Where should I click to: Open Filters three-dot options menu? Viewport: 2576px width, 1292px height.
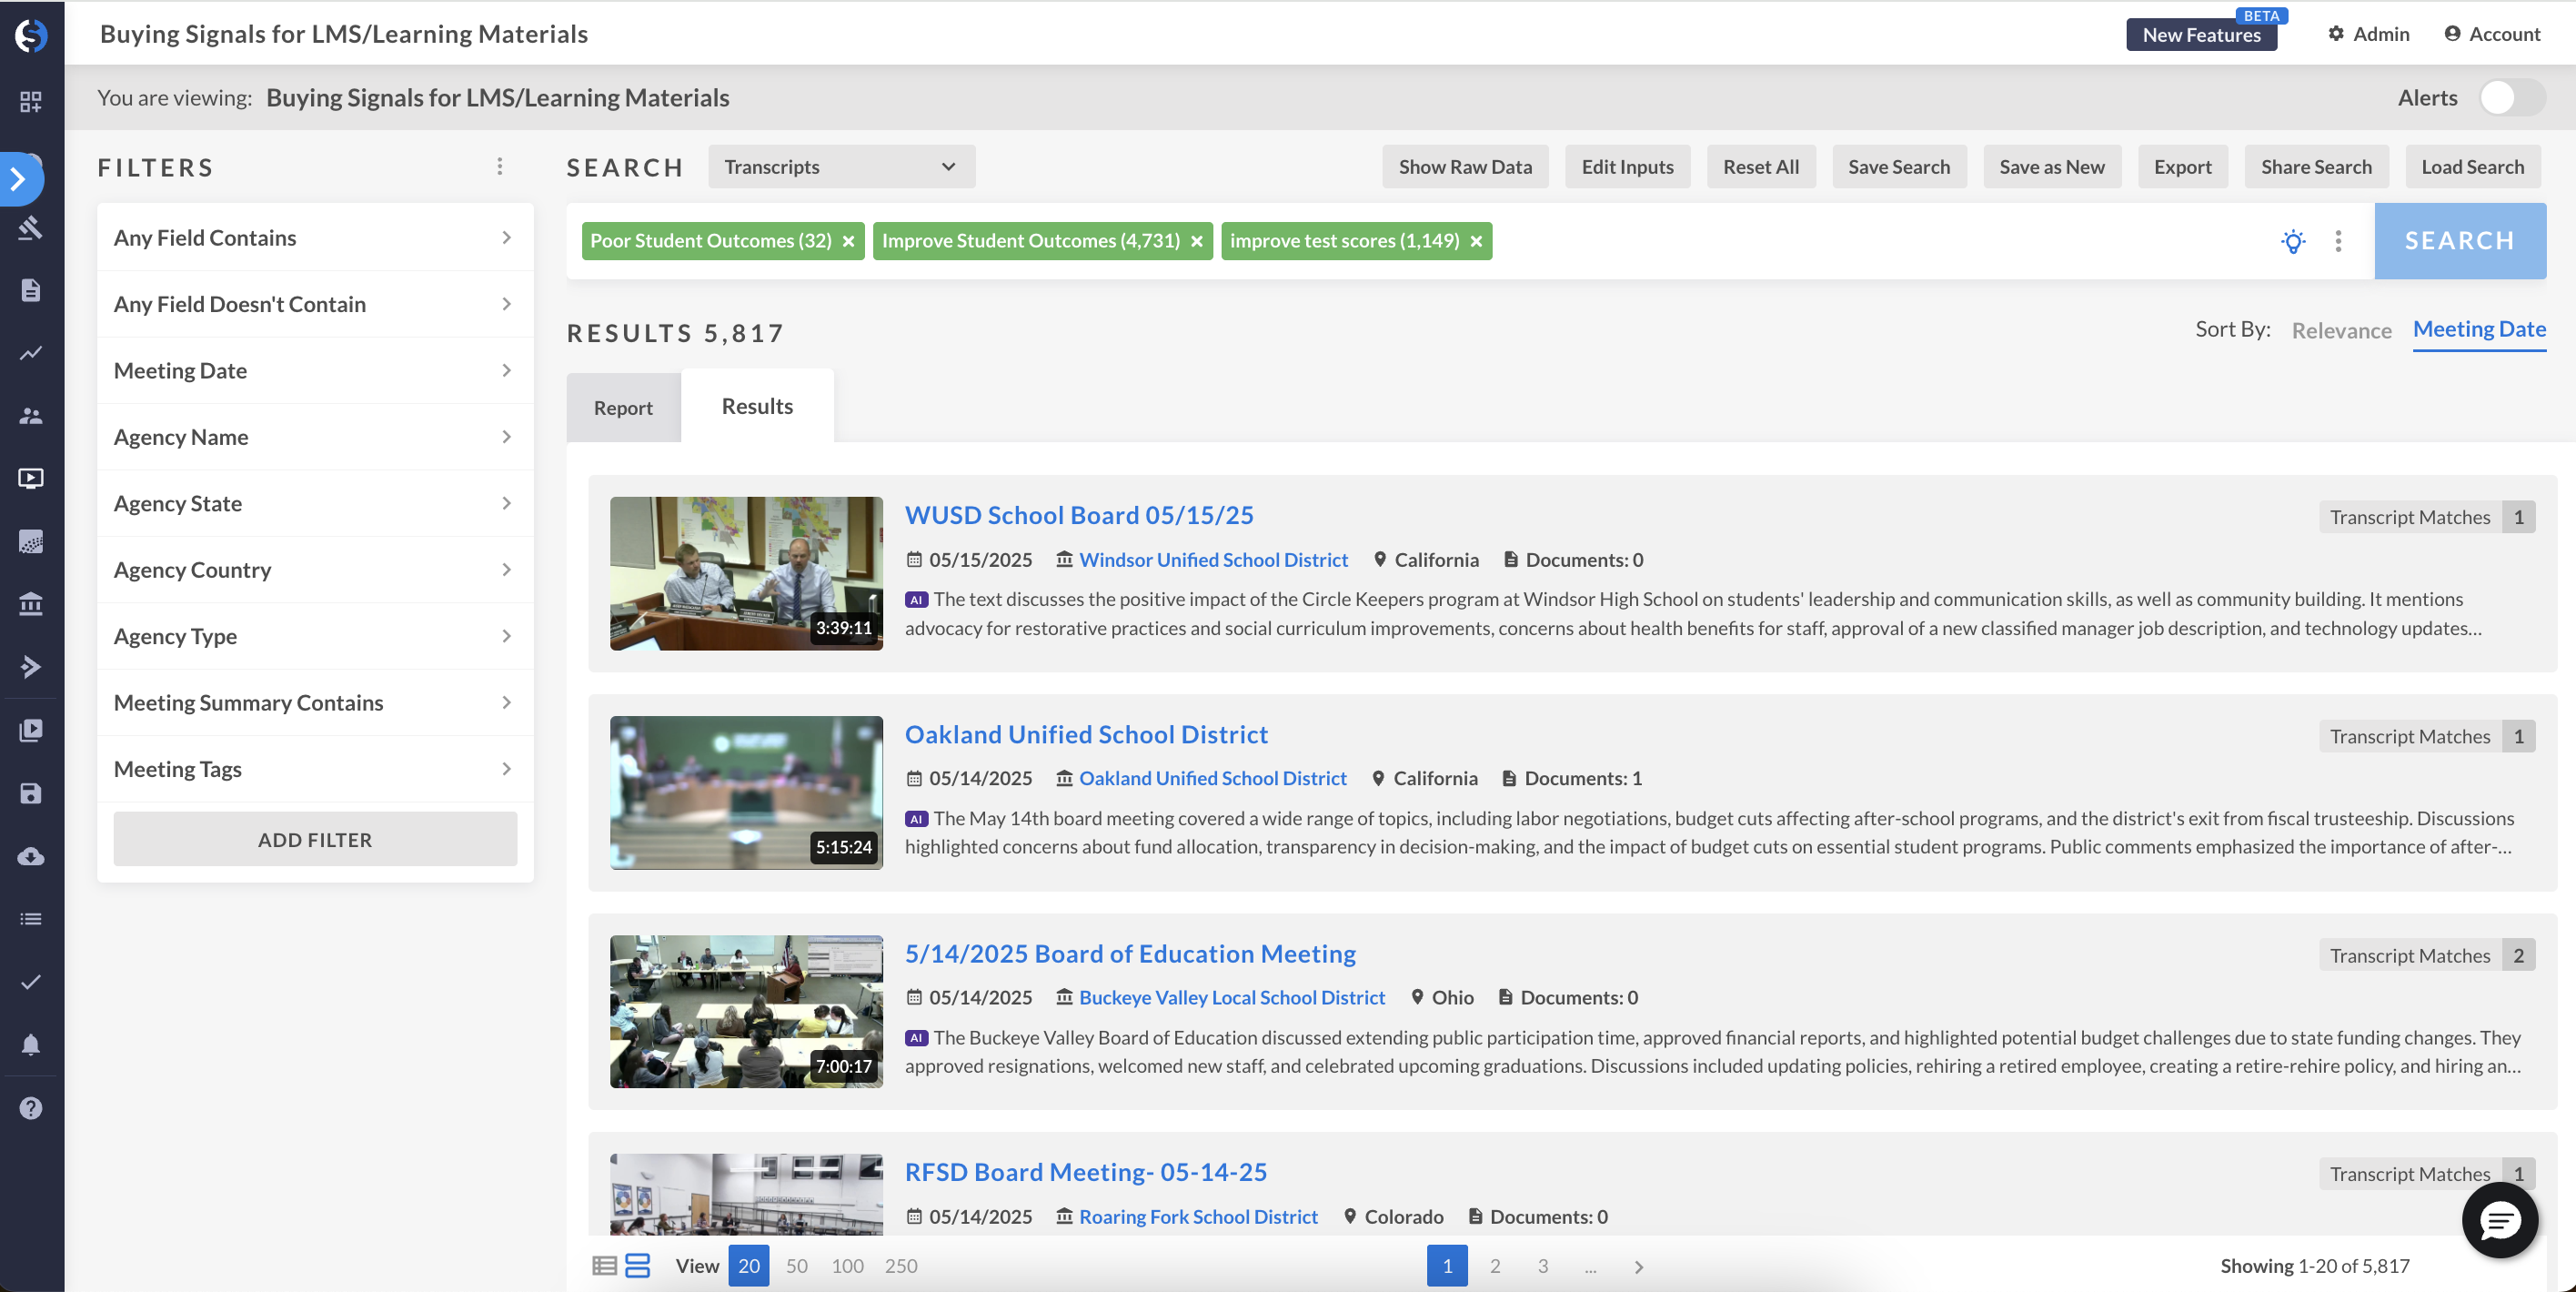500,167
